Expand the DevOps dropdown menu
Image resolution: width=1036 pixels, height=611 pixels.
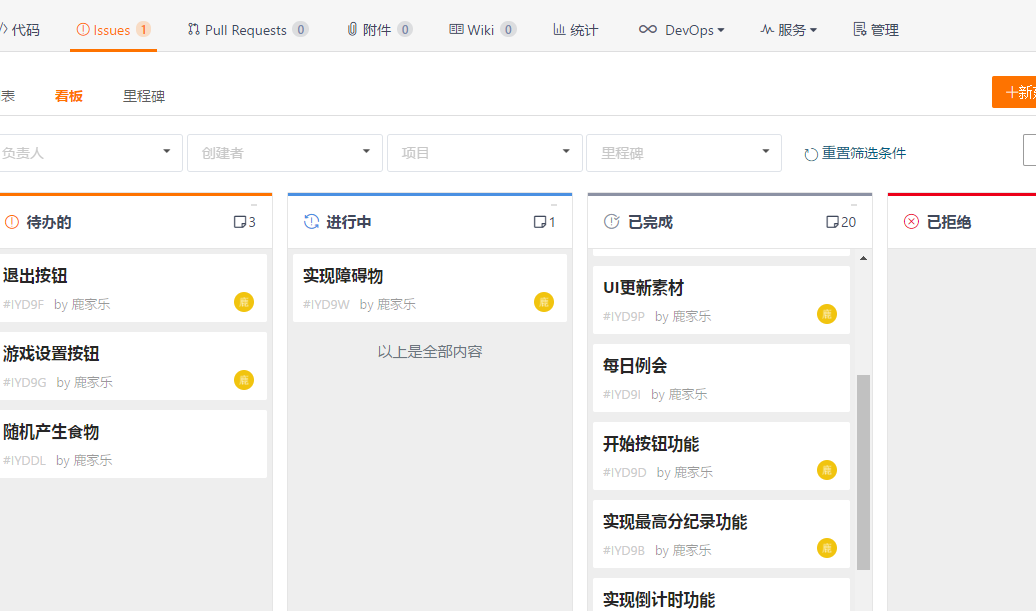681,30
